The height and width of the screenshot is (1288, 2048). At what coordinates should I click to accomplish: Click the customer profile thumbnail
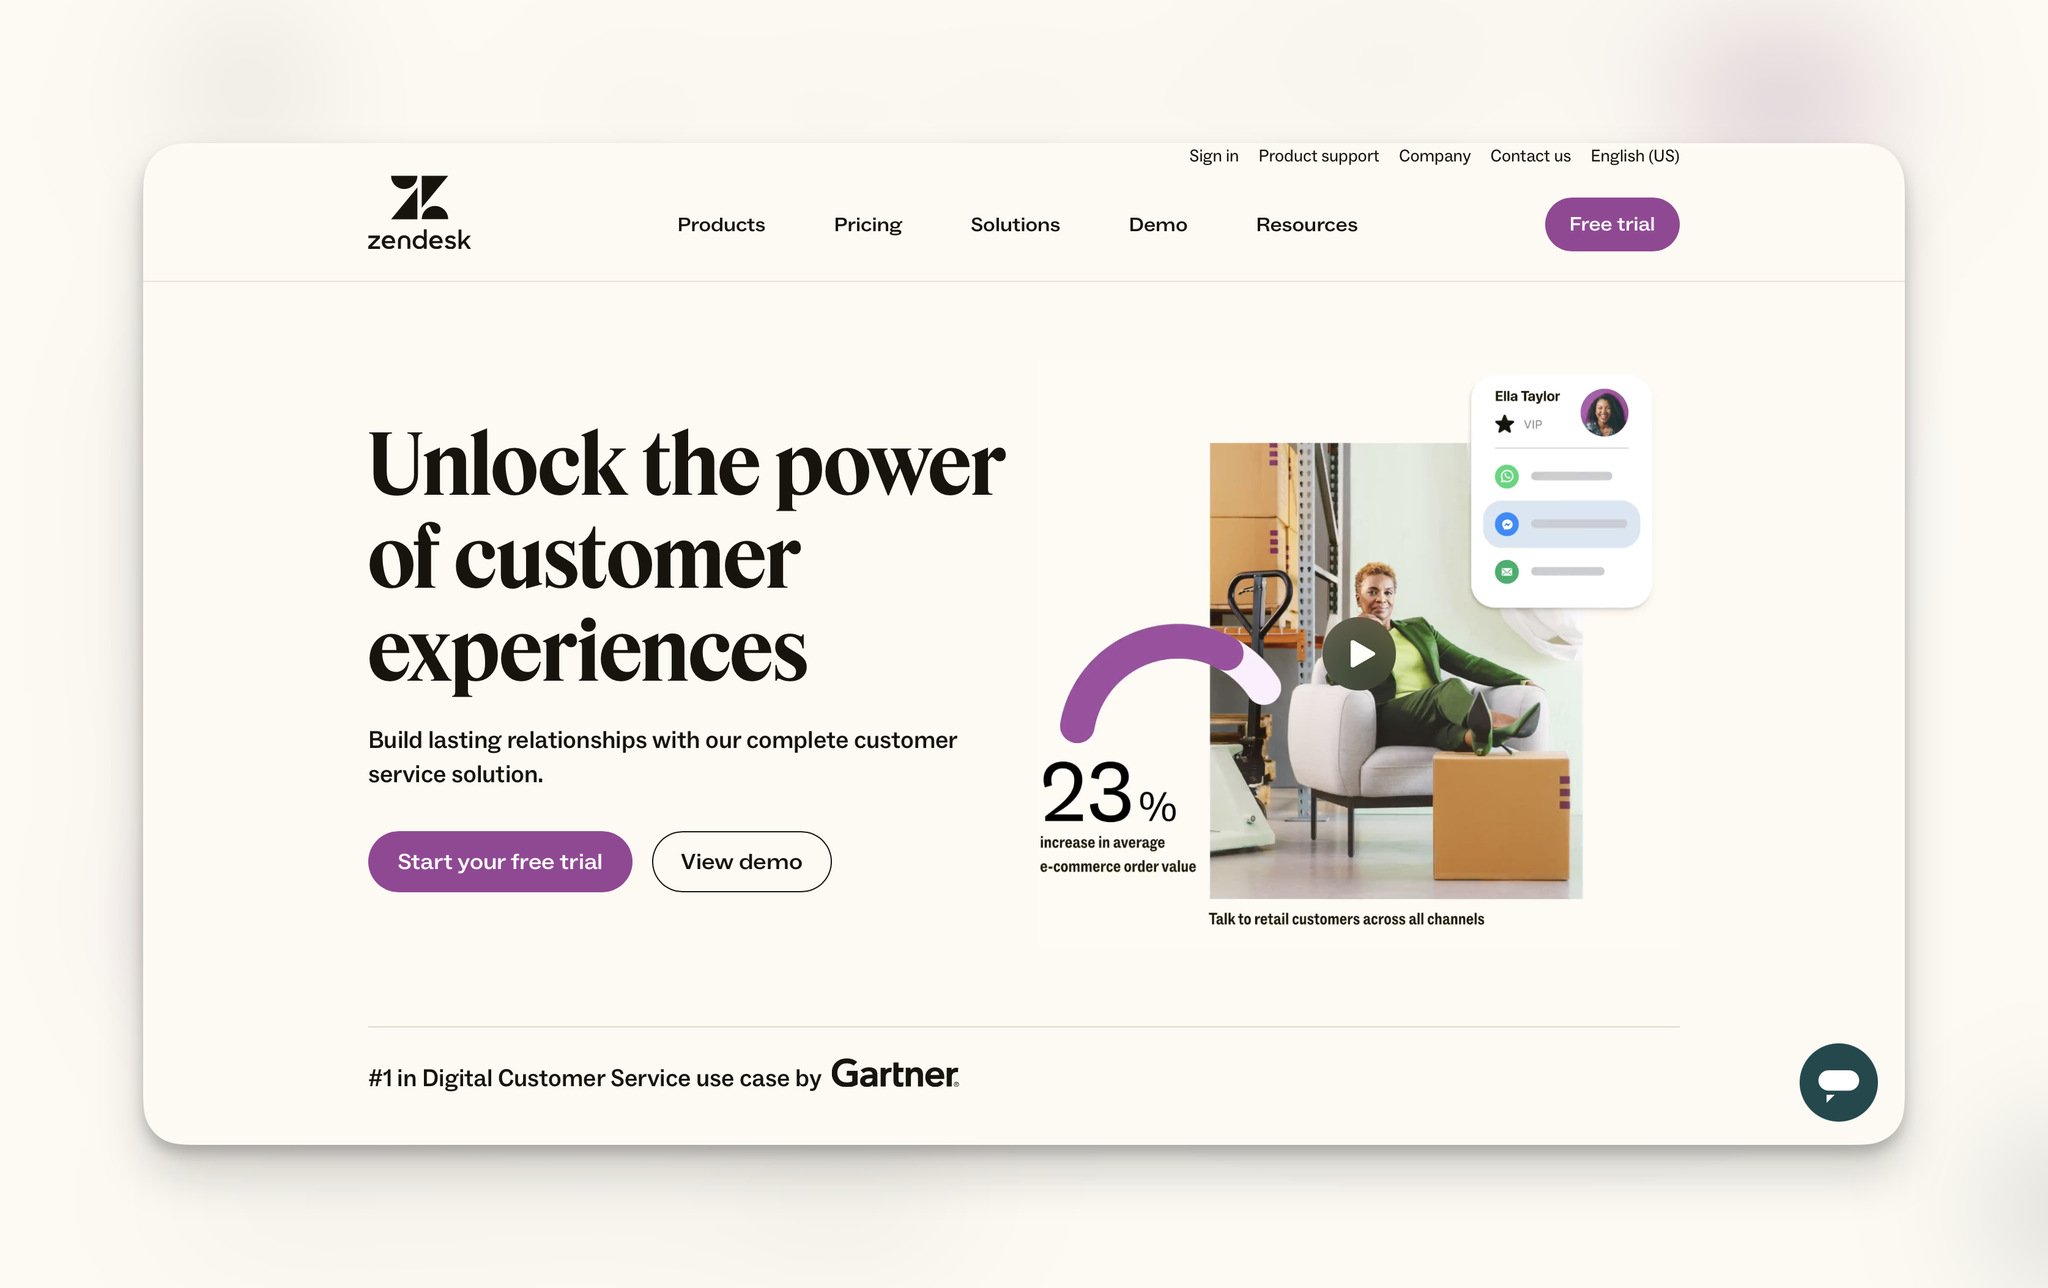[x=1603, y=410]
